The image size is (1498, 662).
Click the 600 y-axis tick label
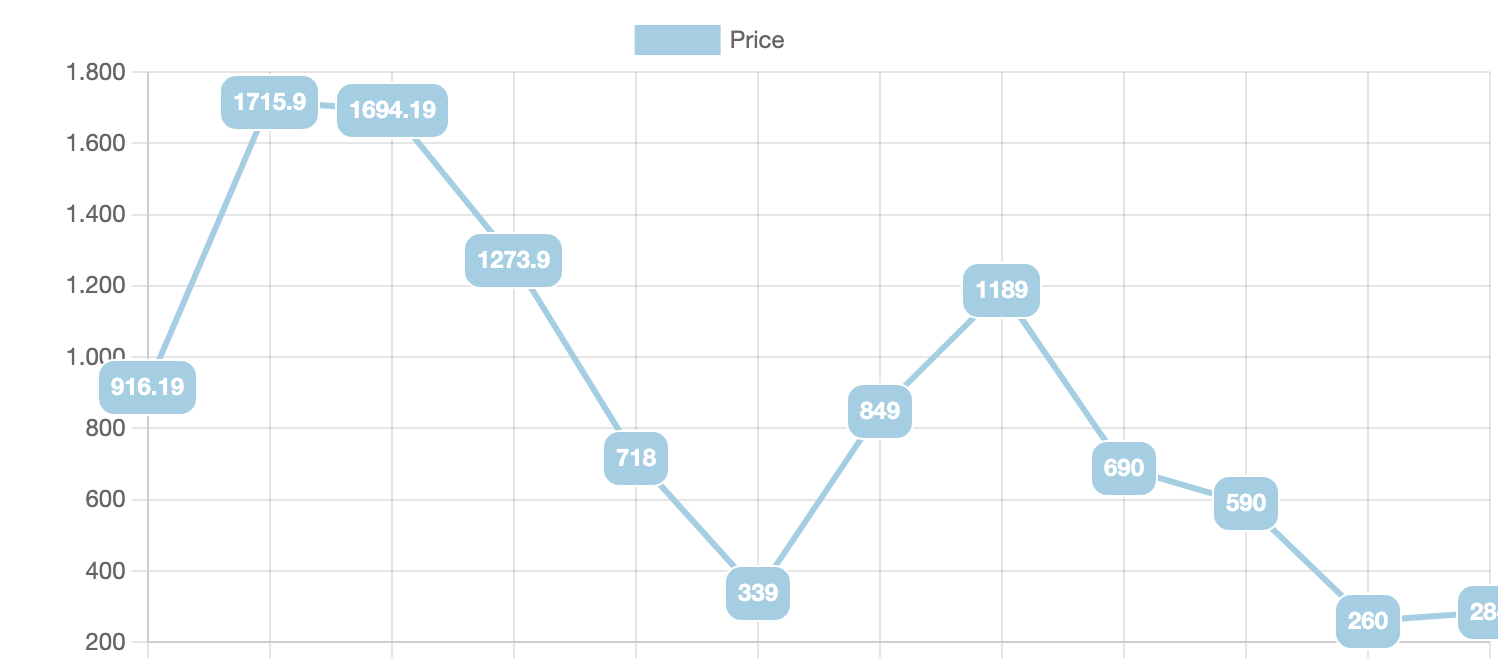tap(105, 500)
